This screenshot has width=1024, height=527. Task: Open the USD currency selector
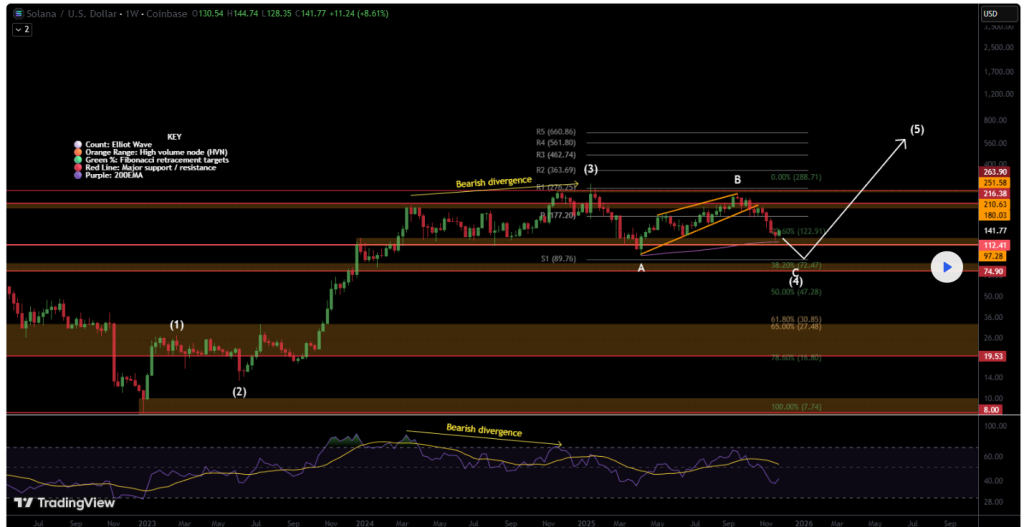pyautogui.click(x=991, y=14)
